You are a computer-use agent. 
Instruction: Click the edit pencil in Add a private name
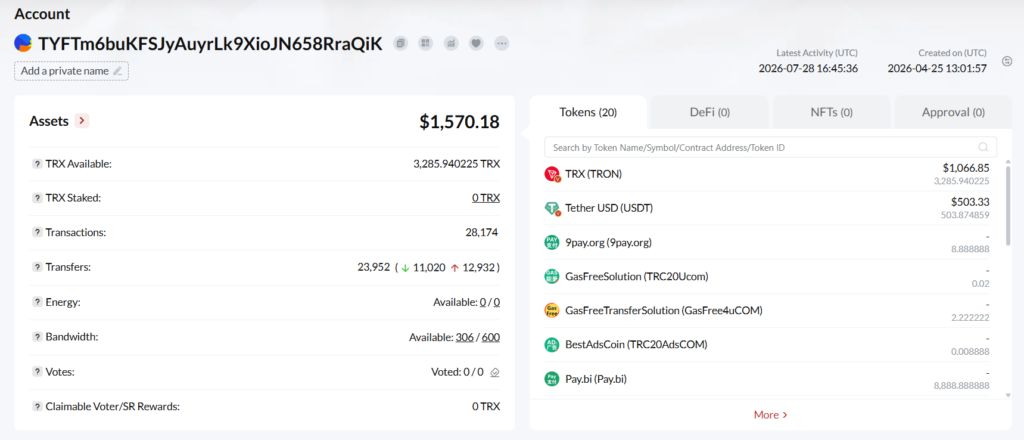tap(118, 71)
